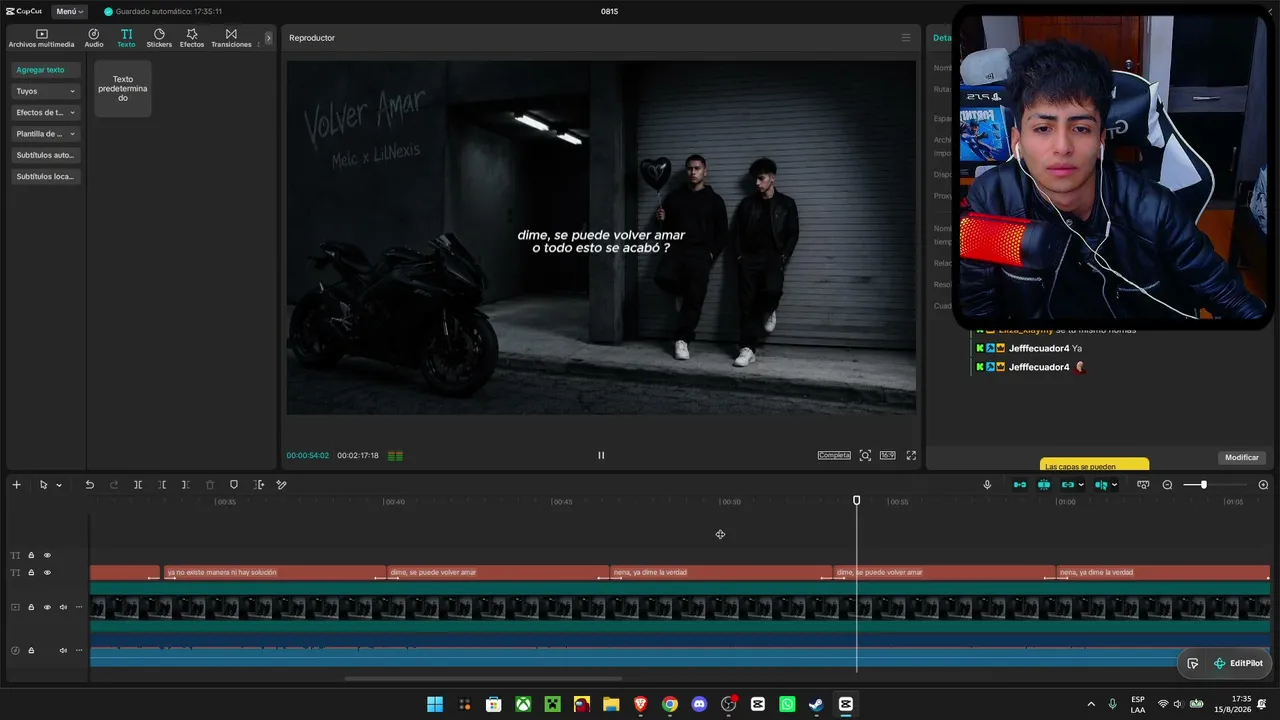Open the Windows Start menu
This screenshot has width=1280, height=720.
coord(435,704)
